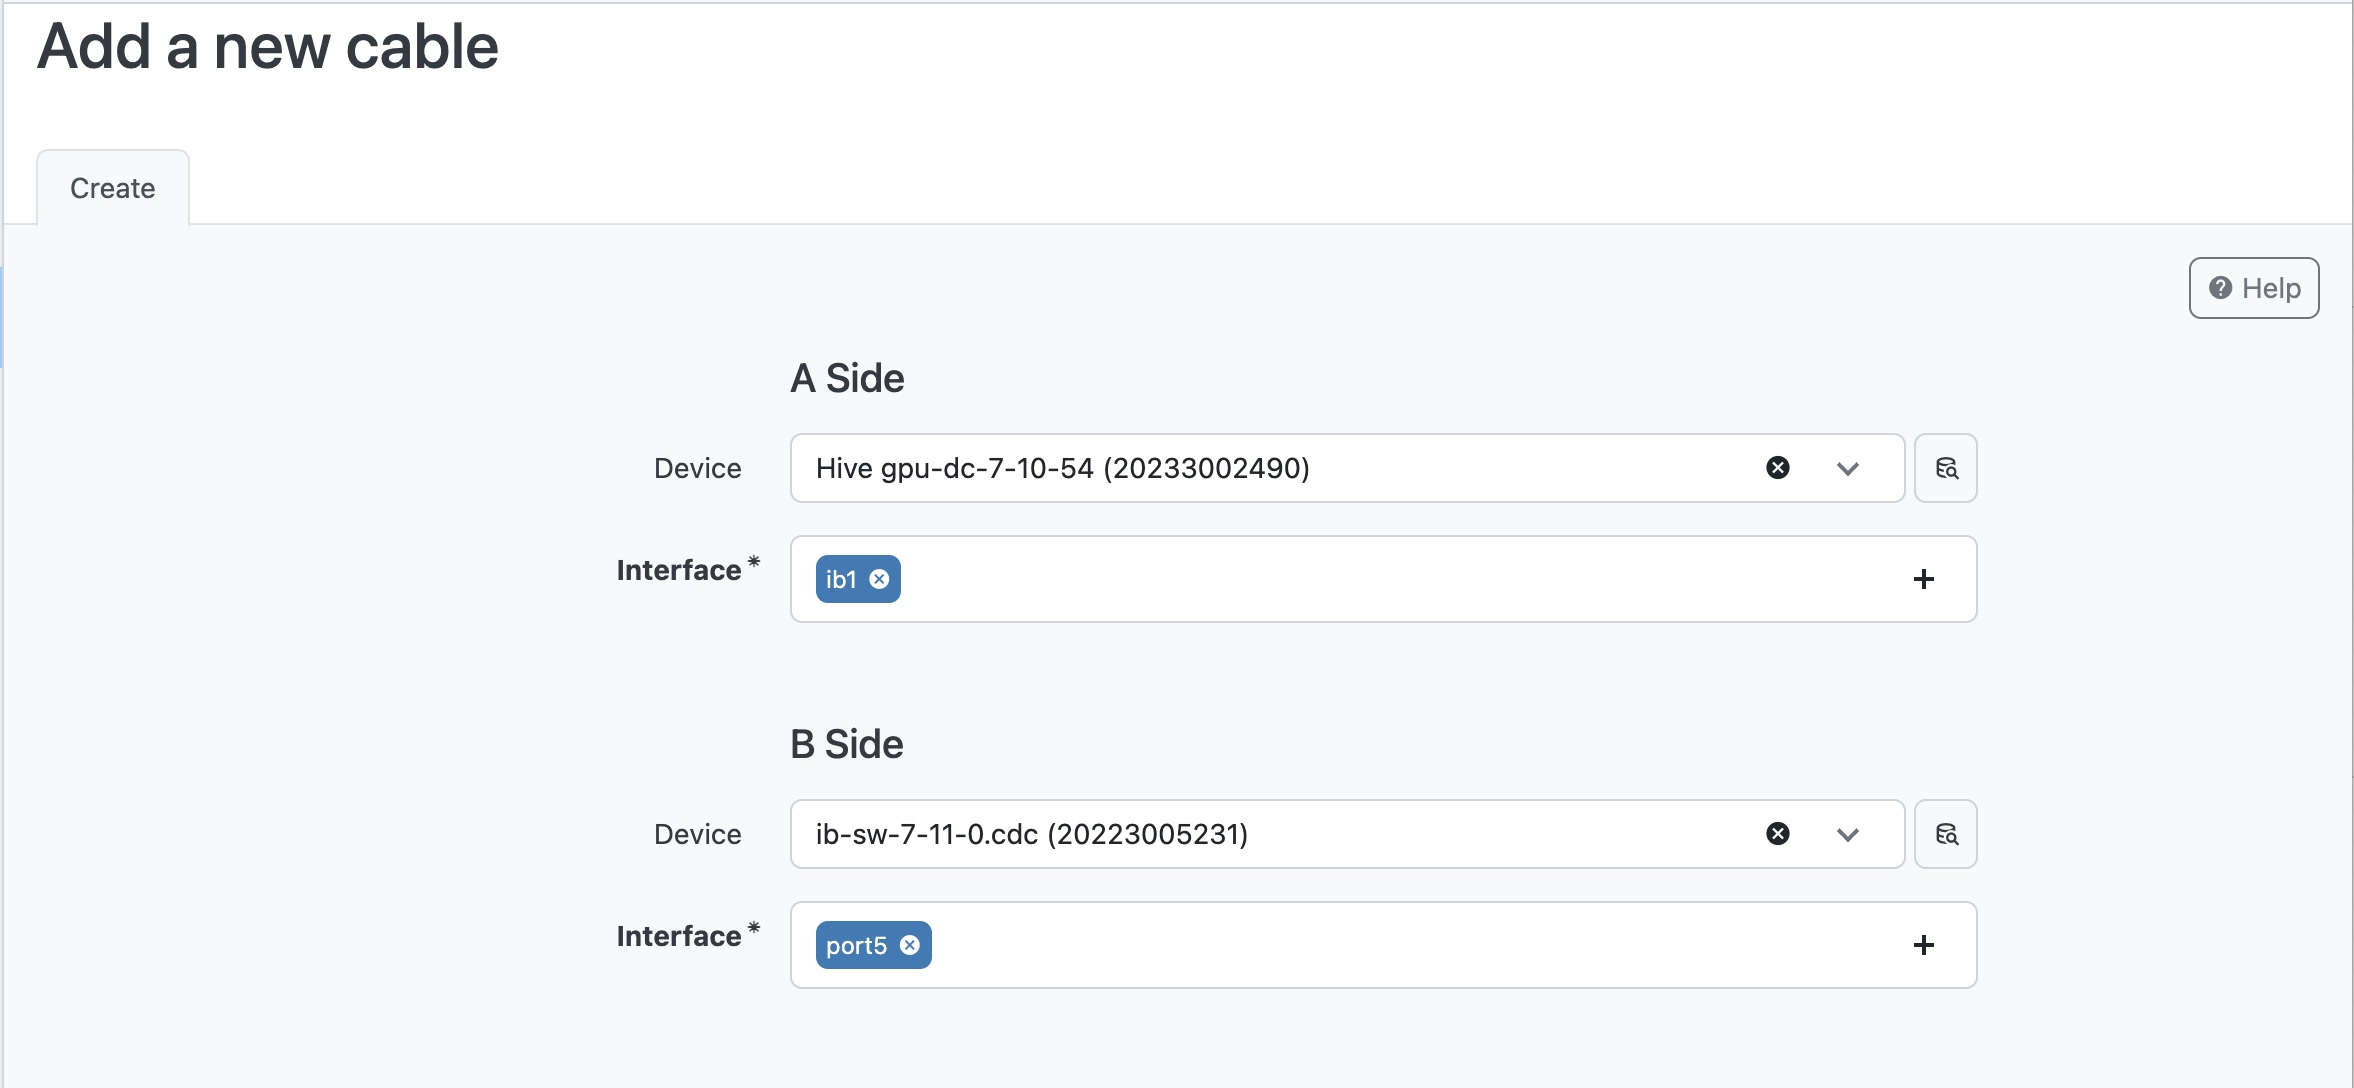2354x1088 pixels.
Task: Click inside A Side Interface field
Action: click(x=1400, y=579)
